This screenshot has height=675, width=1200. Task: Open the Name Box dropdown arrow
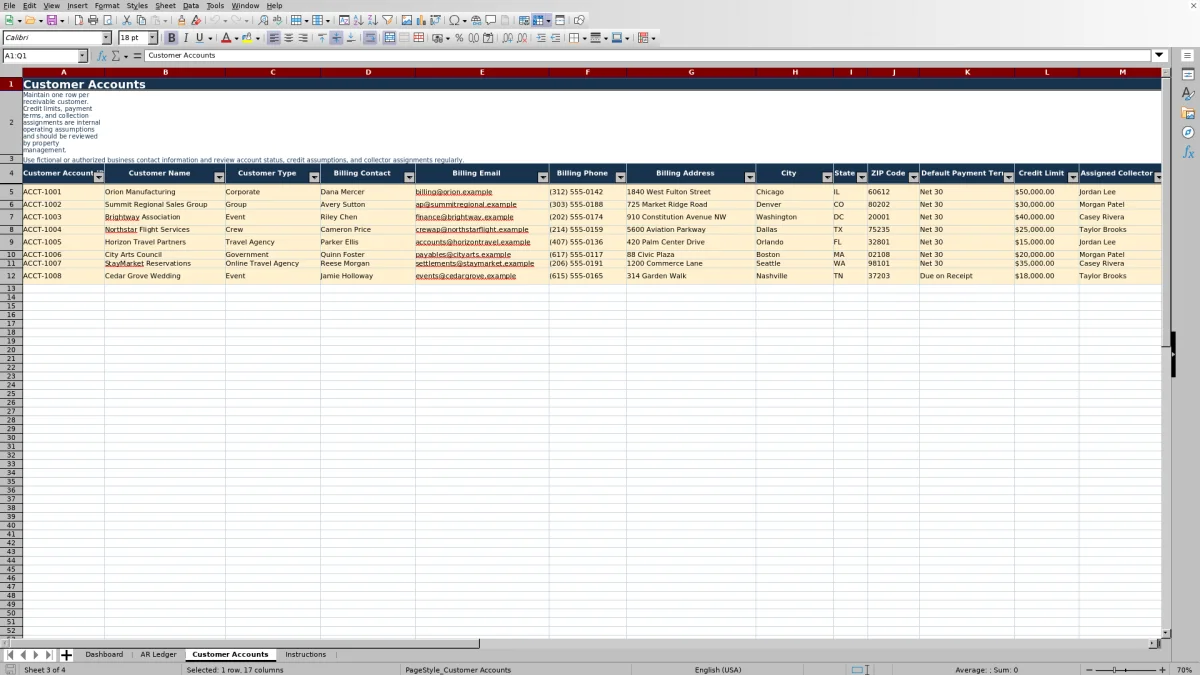click(82, 56)
